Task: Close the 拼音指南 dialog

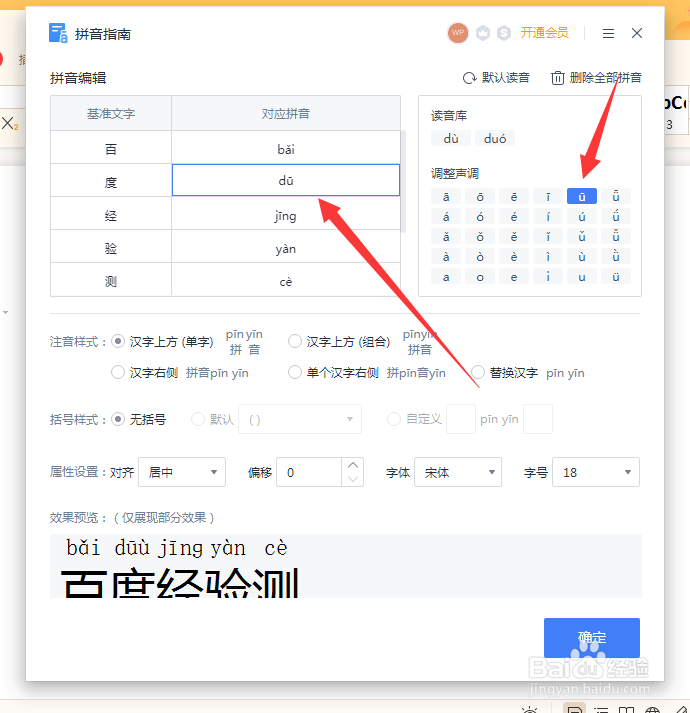Action: pos(637,33)
